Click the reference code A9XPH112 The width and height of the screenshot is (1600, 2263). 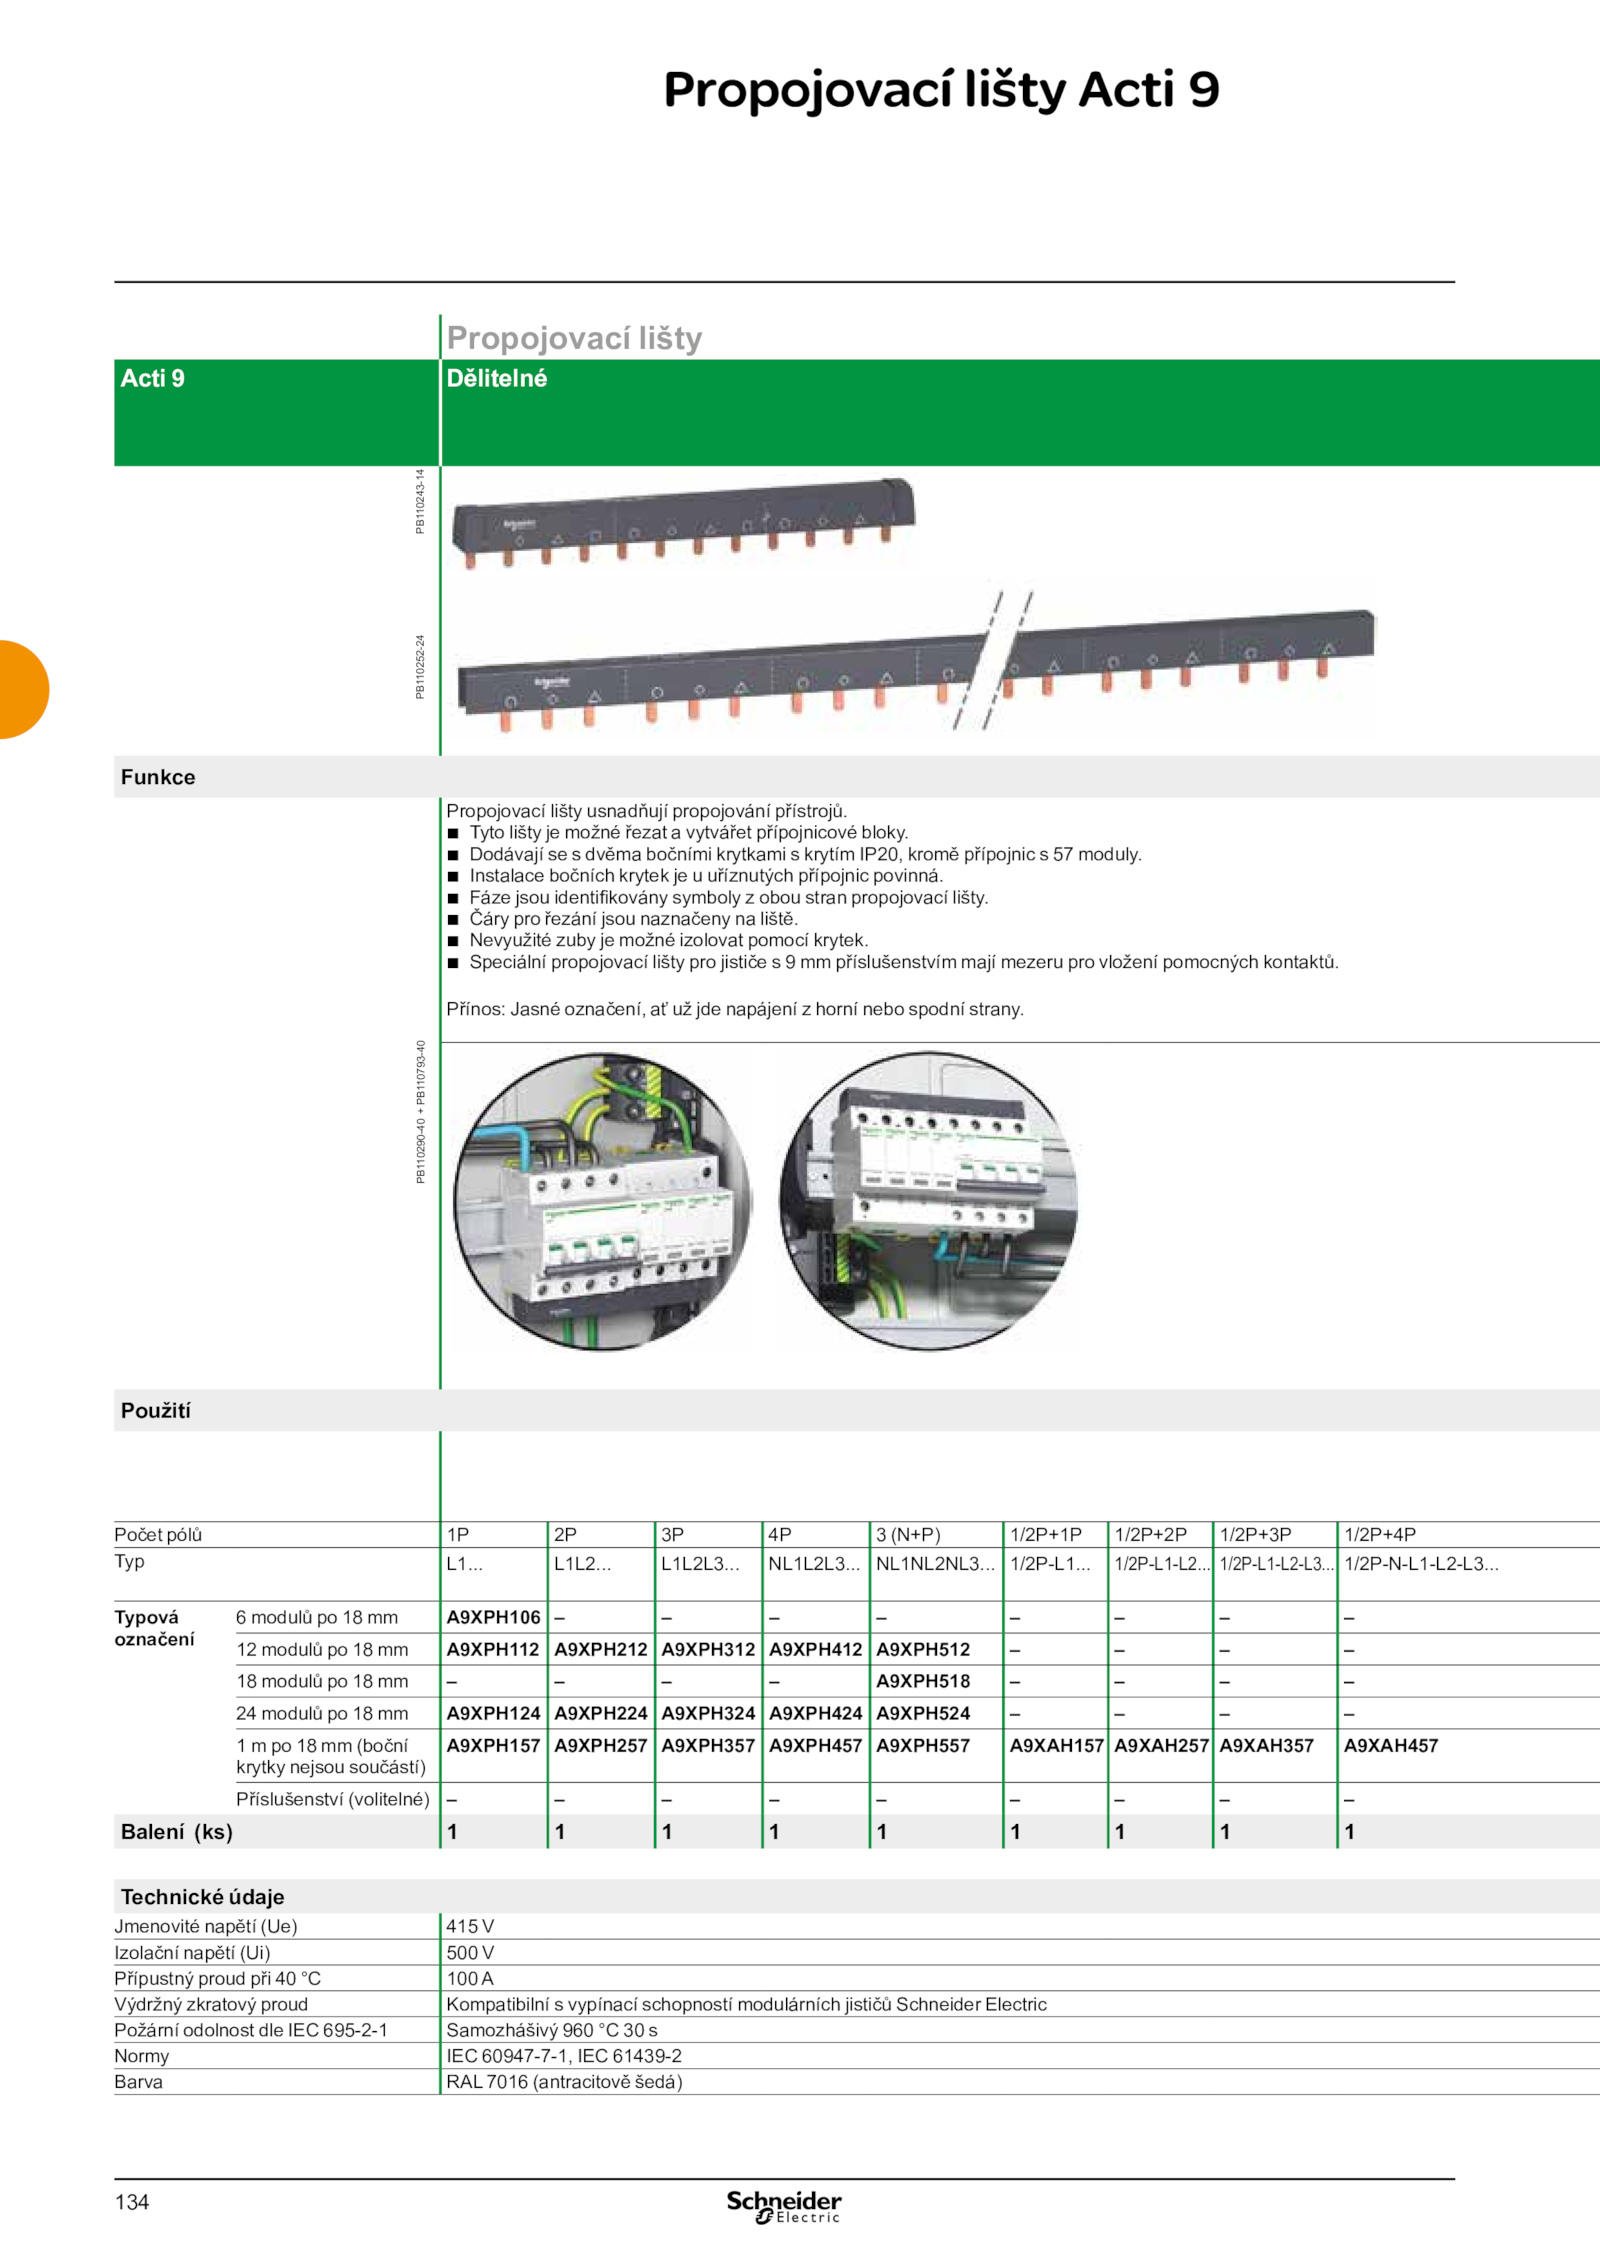coord(493,1649)
